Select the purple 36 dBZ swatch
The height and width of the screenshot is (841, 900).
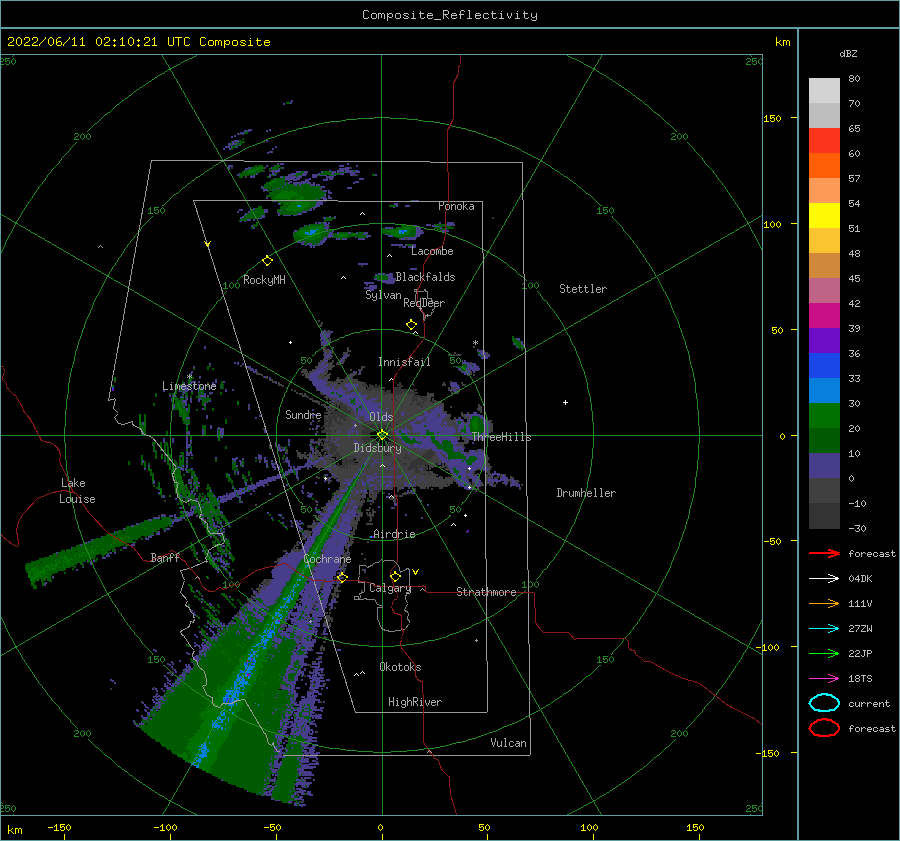point(824,341)
